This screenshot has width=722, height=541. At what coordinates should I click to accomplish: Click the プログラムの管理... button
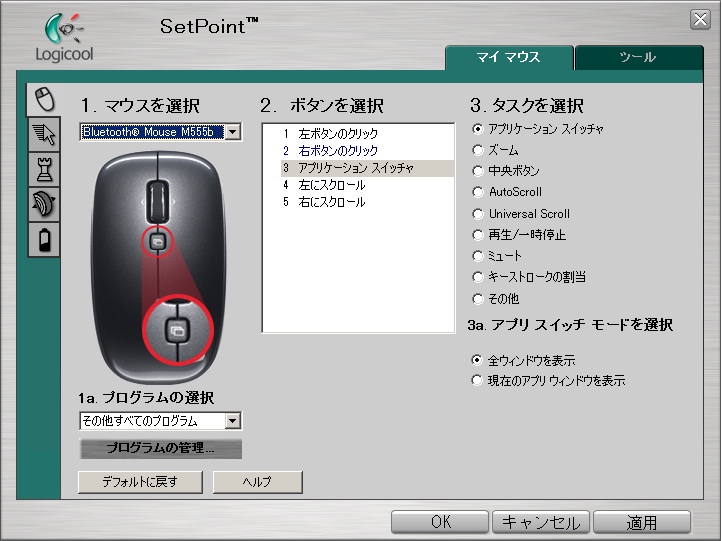(160, 448)
